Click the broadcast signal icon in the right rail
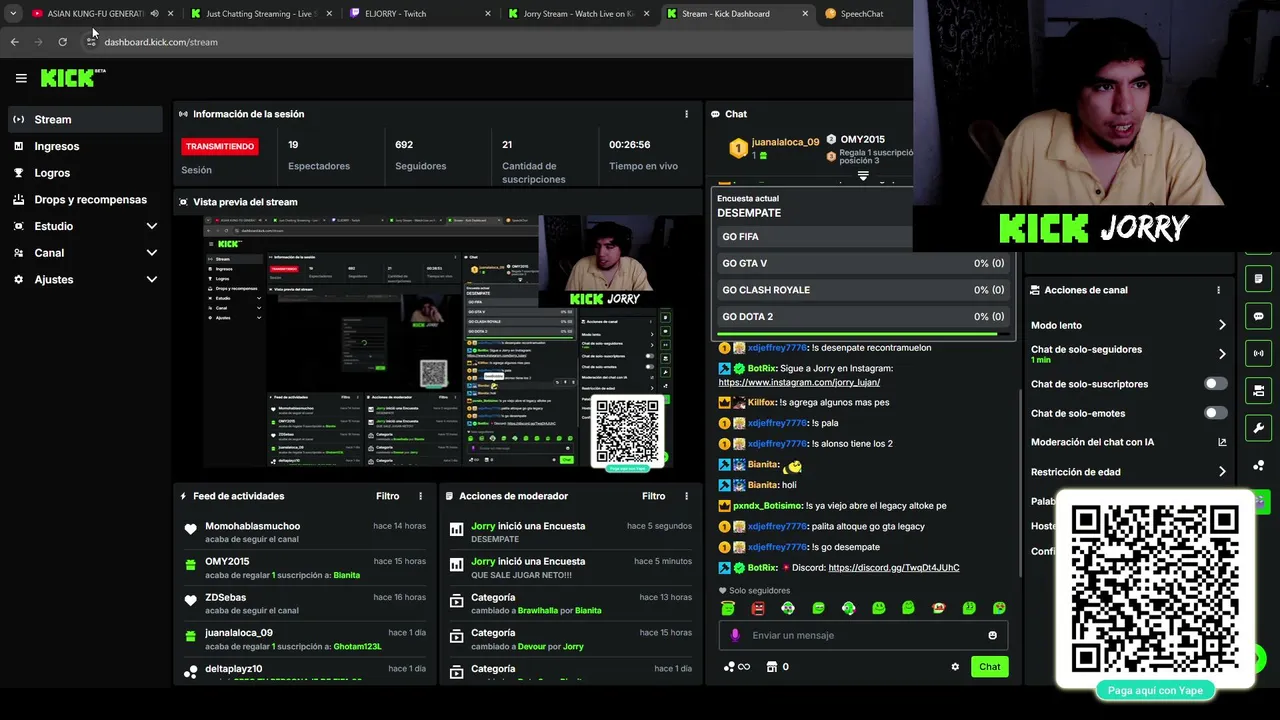Image resolution: width=1280 pixels, height=720 pixels. point(1258,353)
